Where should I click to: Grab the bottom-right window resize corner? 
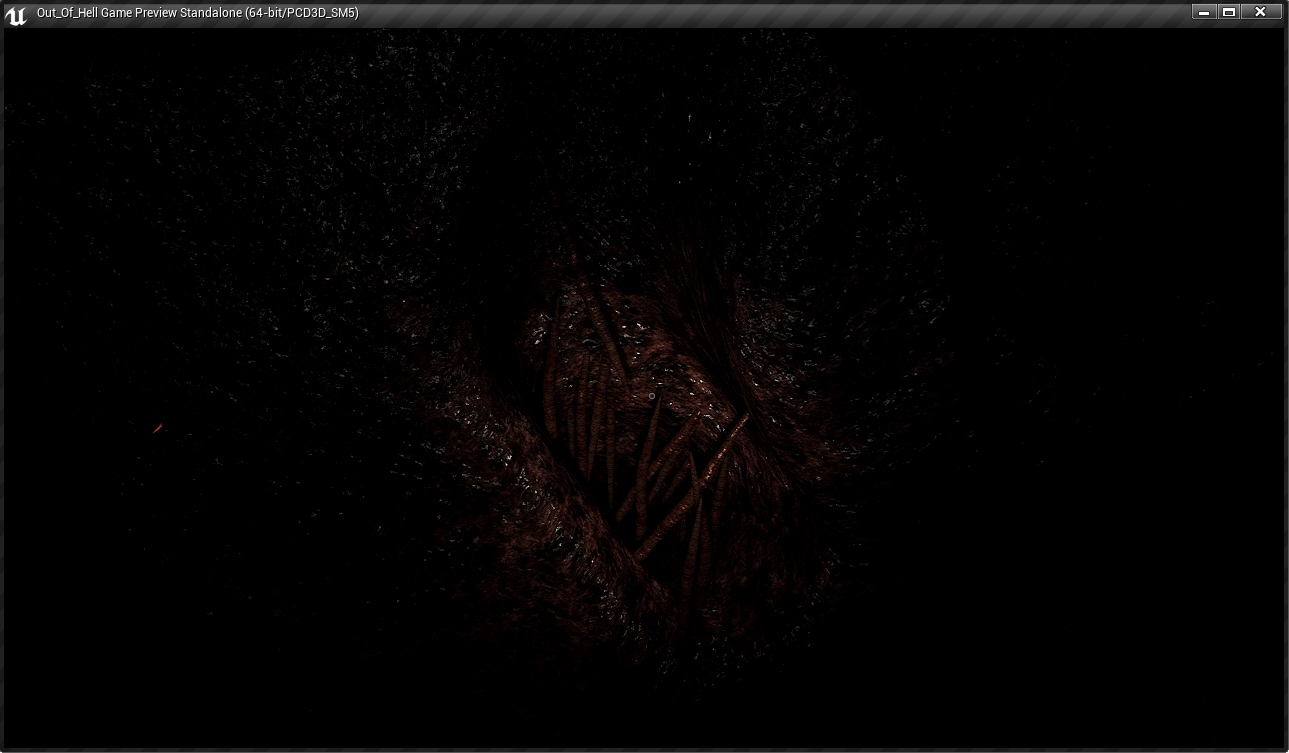pyautogui.click(x=1285, y=749)
